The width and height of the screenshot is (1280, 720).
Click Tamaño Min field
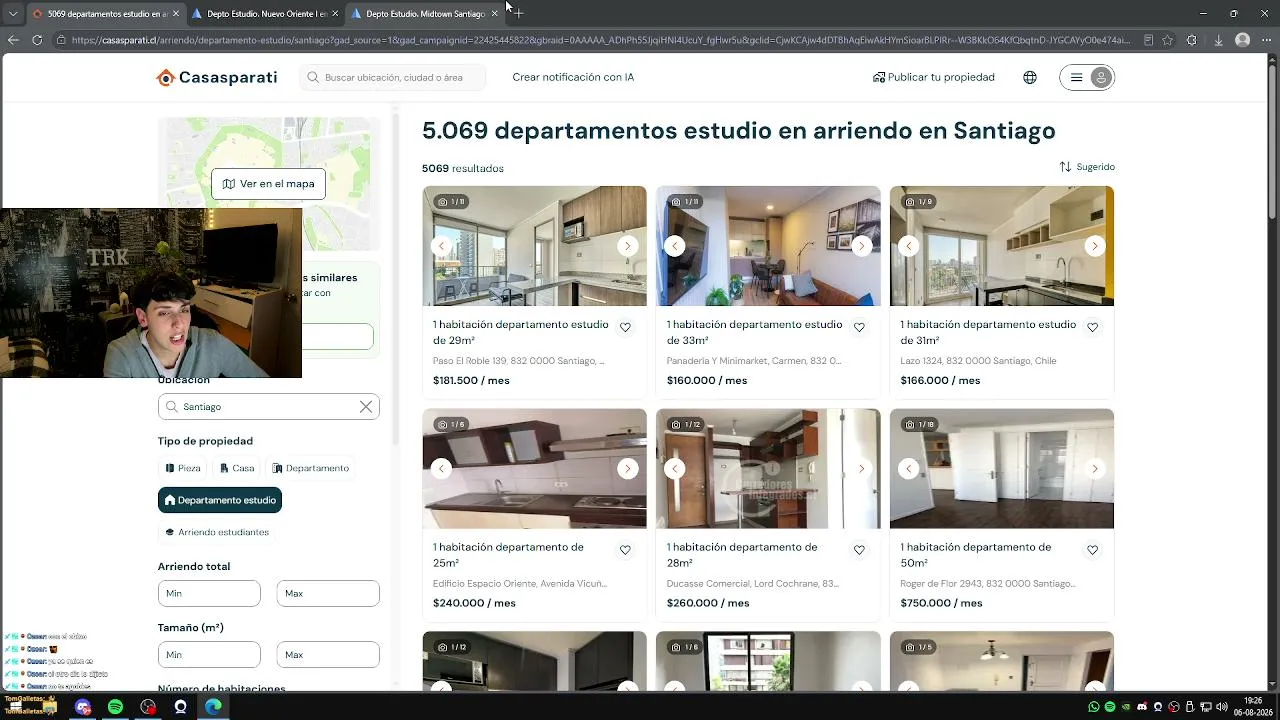coord(209,655)
